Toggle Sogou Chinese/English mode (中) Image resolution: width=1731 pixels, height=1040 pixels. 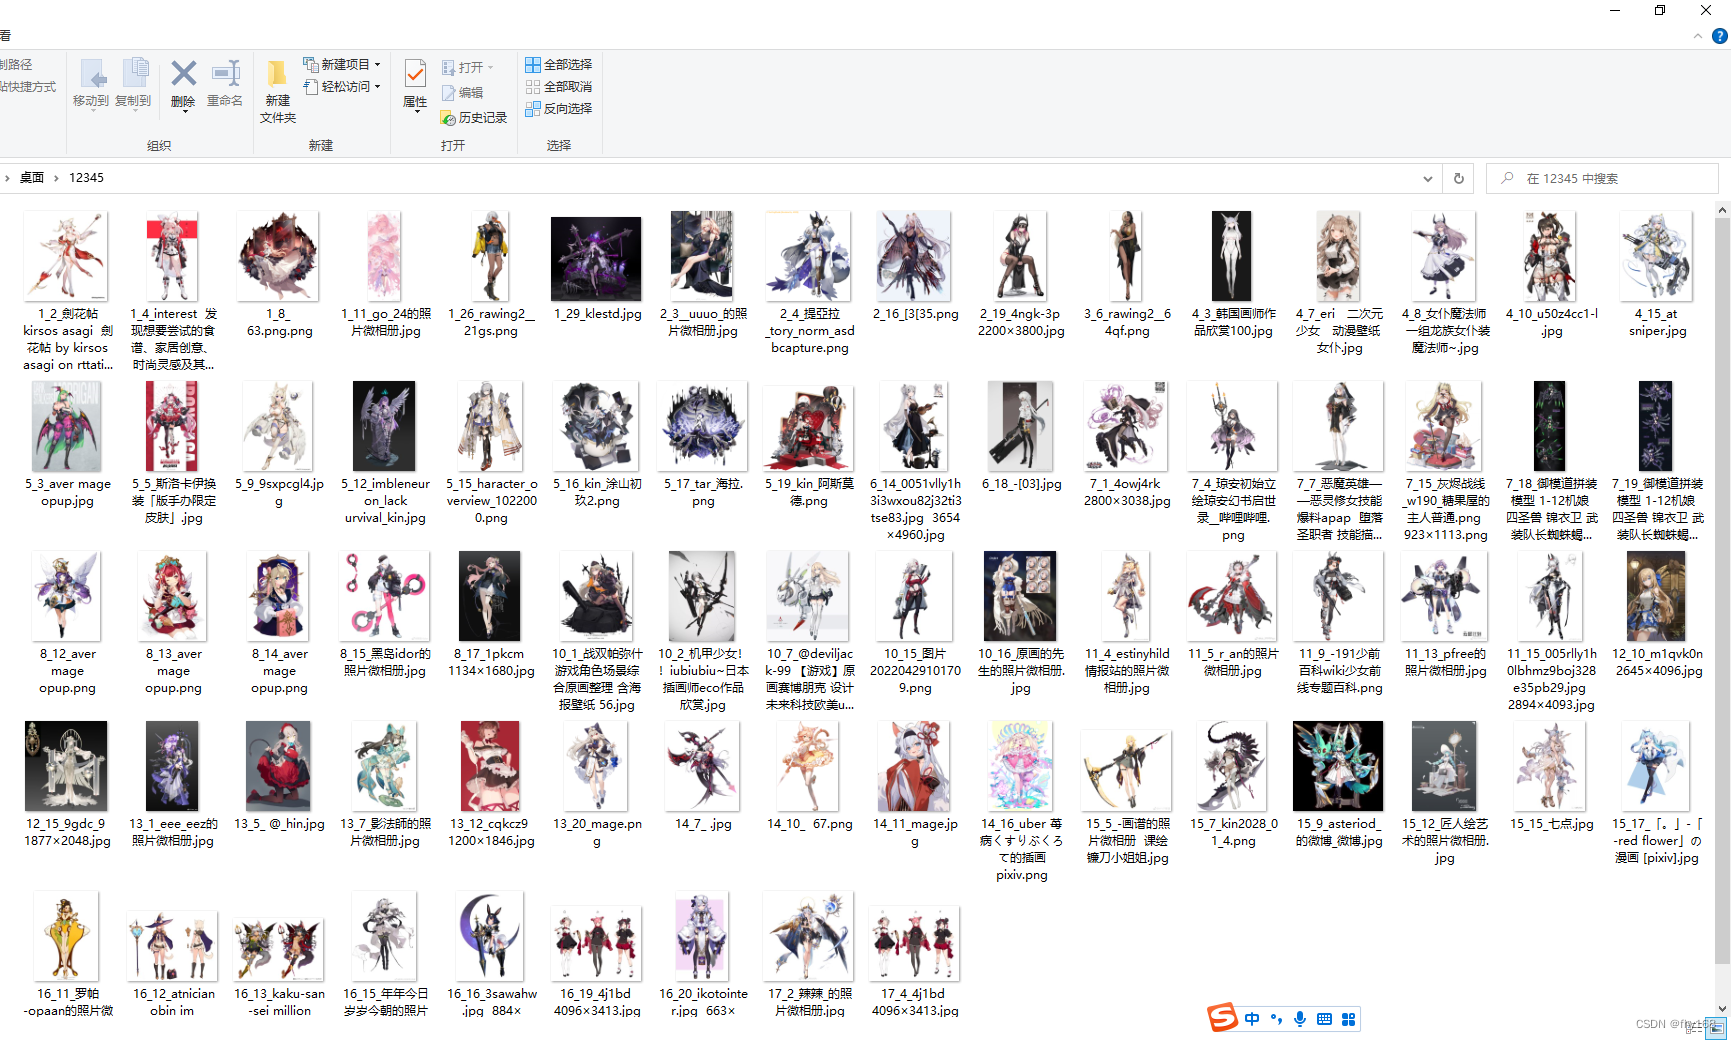tap(1252, 1019)
